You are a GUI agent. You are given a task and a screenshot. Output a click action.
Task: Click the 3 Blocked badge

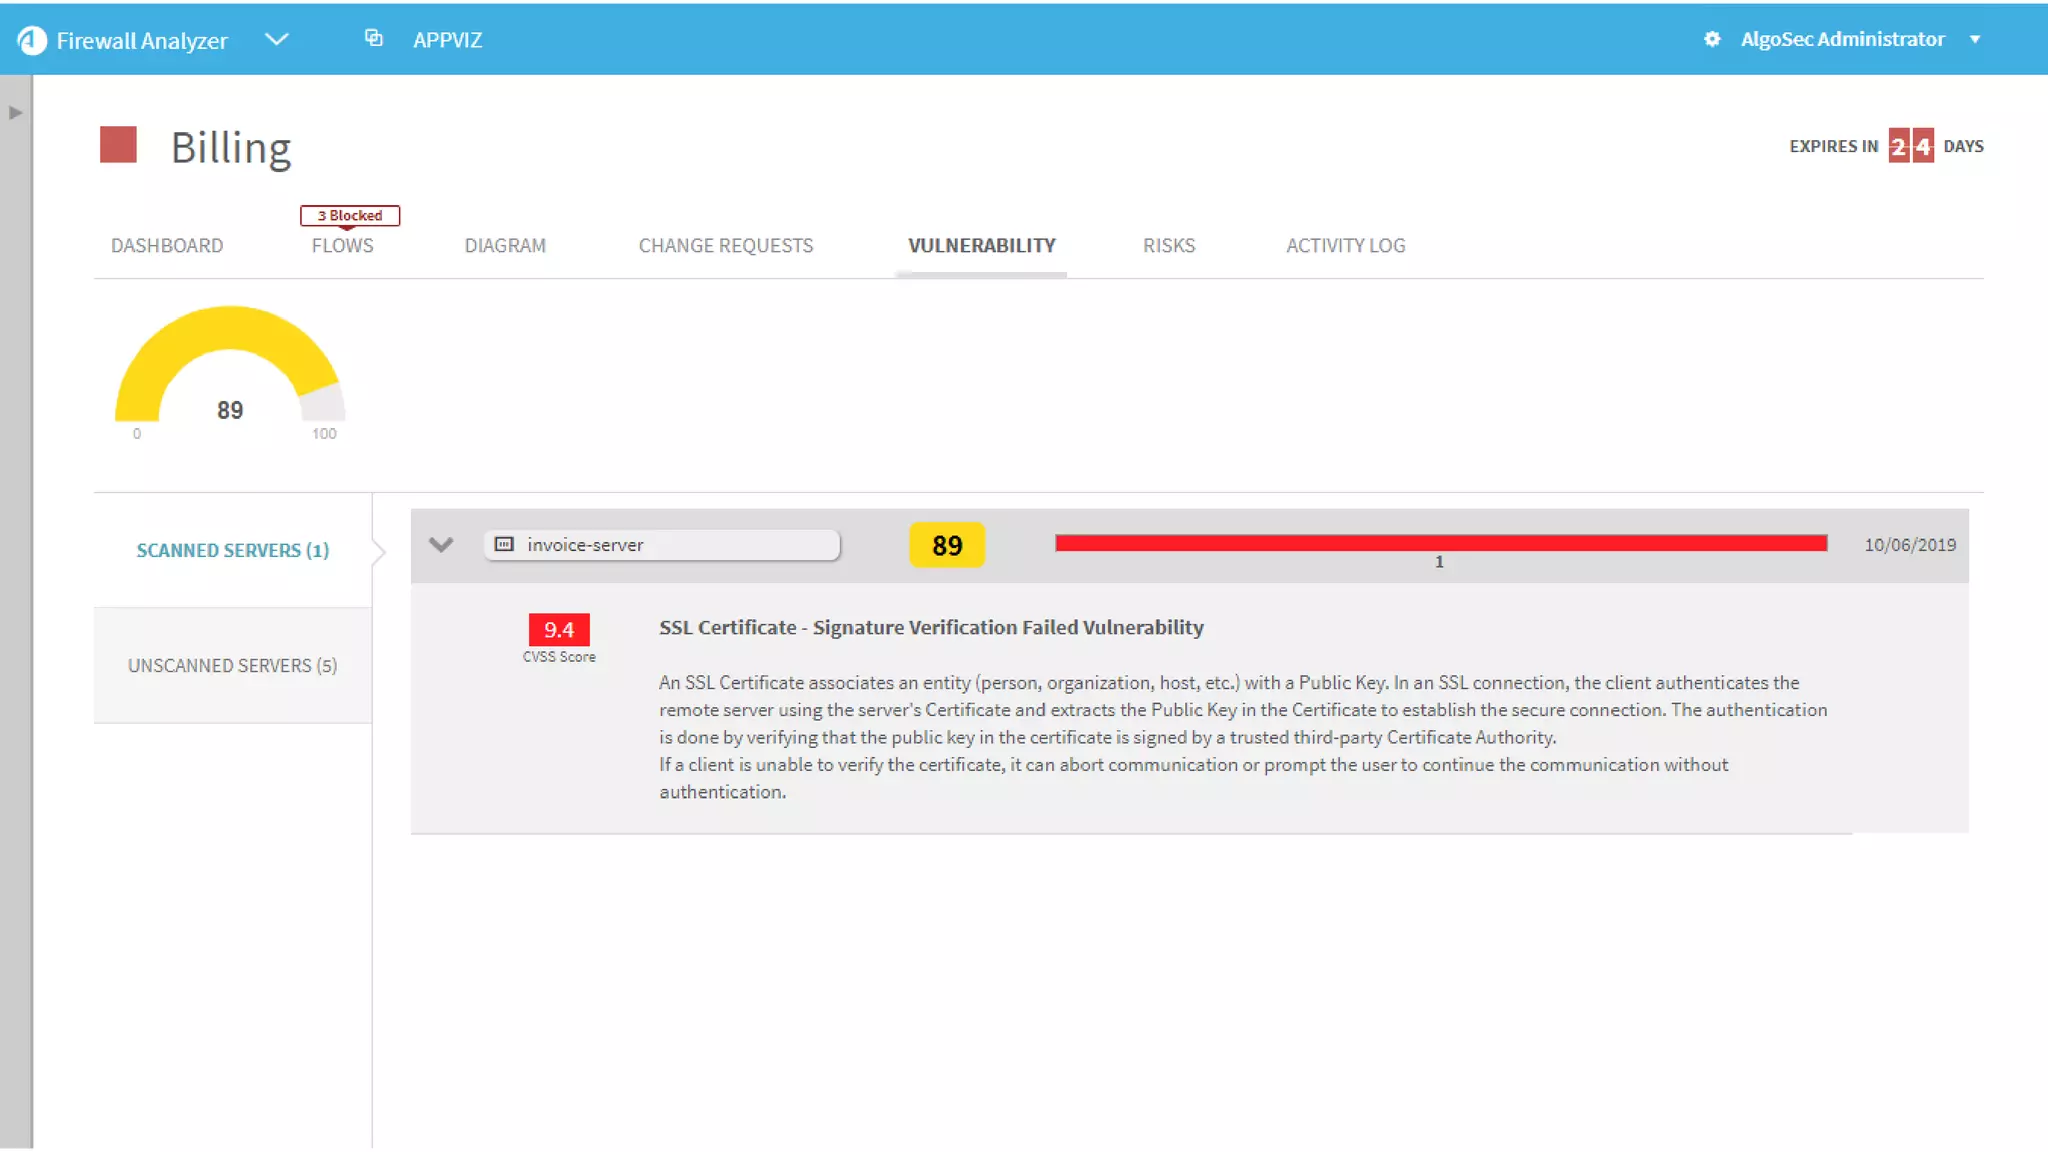point(350,215)
